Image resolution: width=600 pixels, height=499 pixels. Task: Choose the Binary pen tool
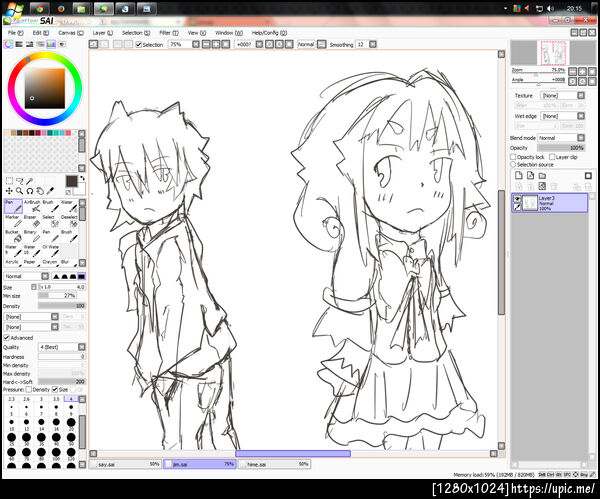pyautogui.click(x=32, y=236)
